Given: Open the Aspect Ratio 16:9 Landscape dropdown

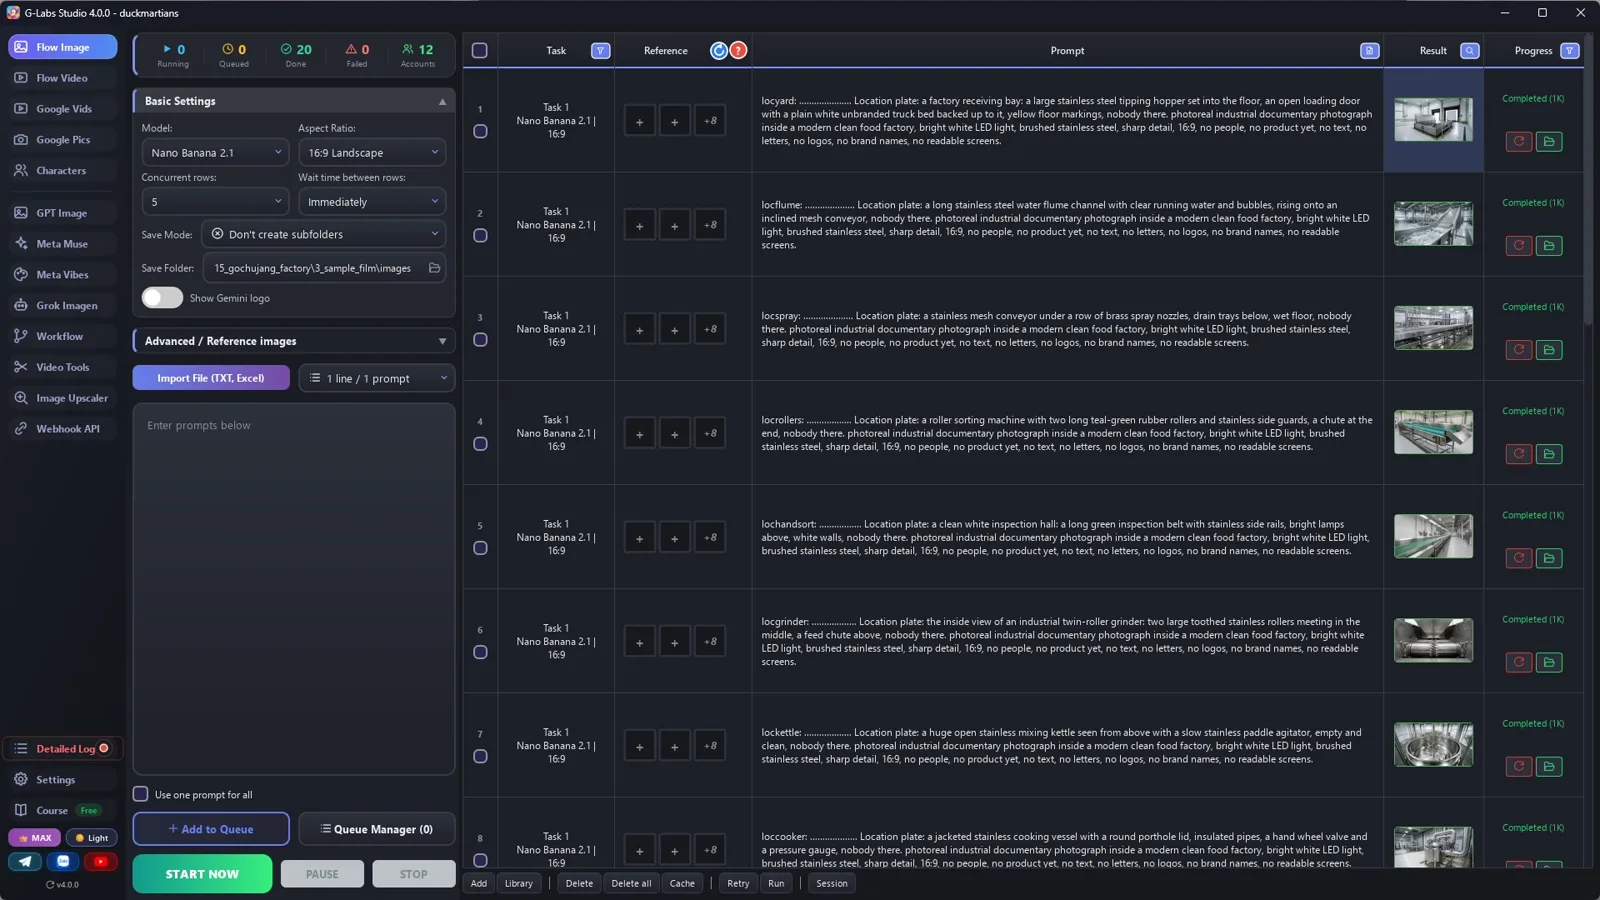Looking at the screenshot, I should click(372, 153).
